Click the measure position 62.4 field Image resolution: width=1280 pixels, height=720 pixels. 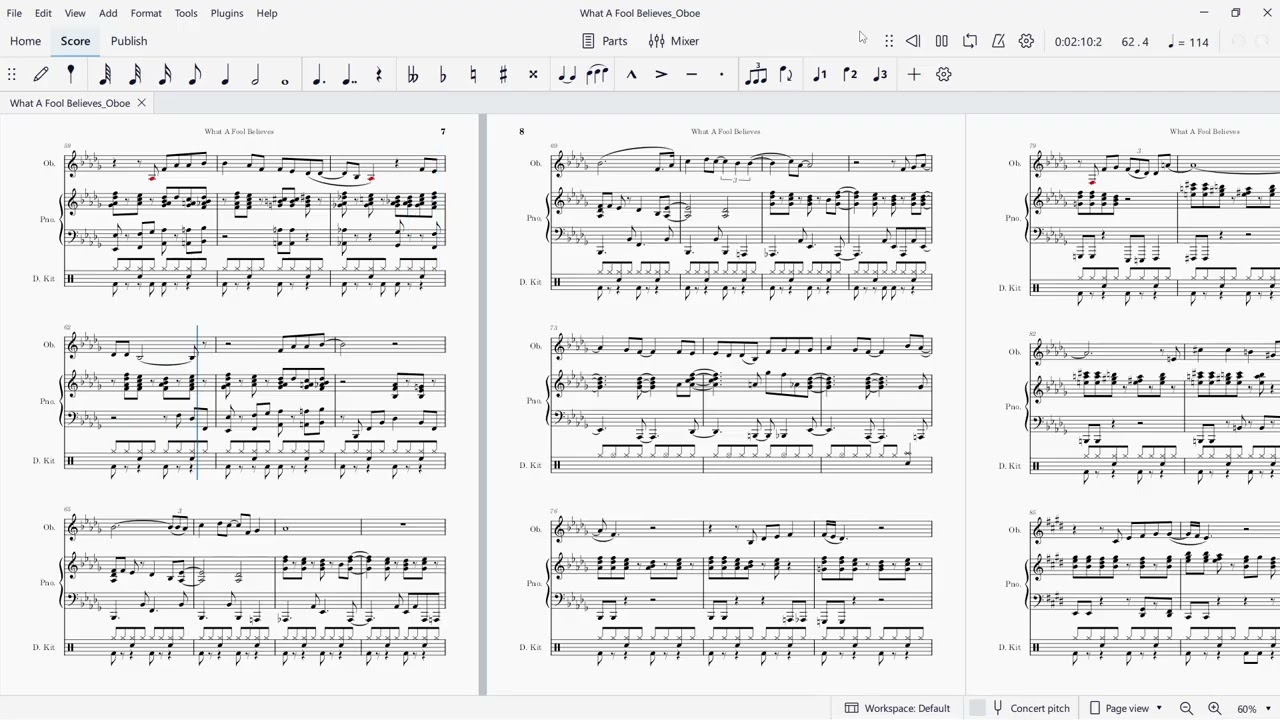1135,42
